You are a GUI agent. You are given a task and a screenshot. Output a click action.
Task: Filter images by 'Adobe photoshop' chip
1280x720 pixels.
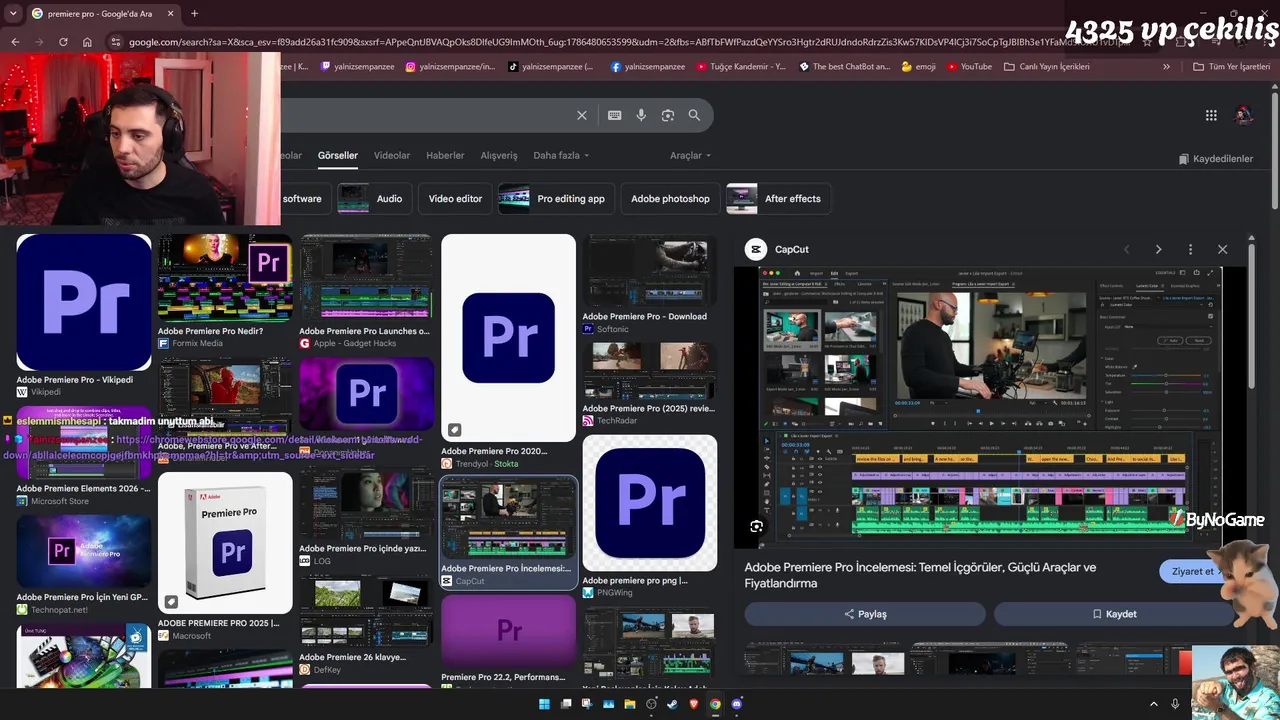[670, 199]
